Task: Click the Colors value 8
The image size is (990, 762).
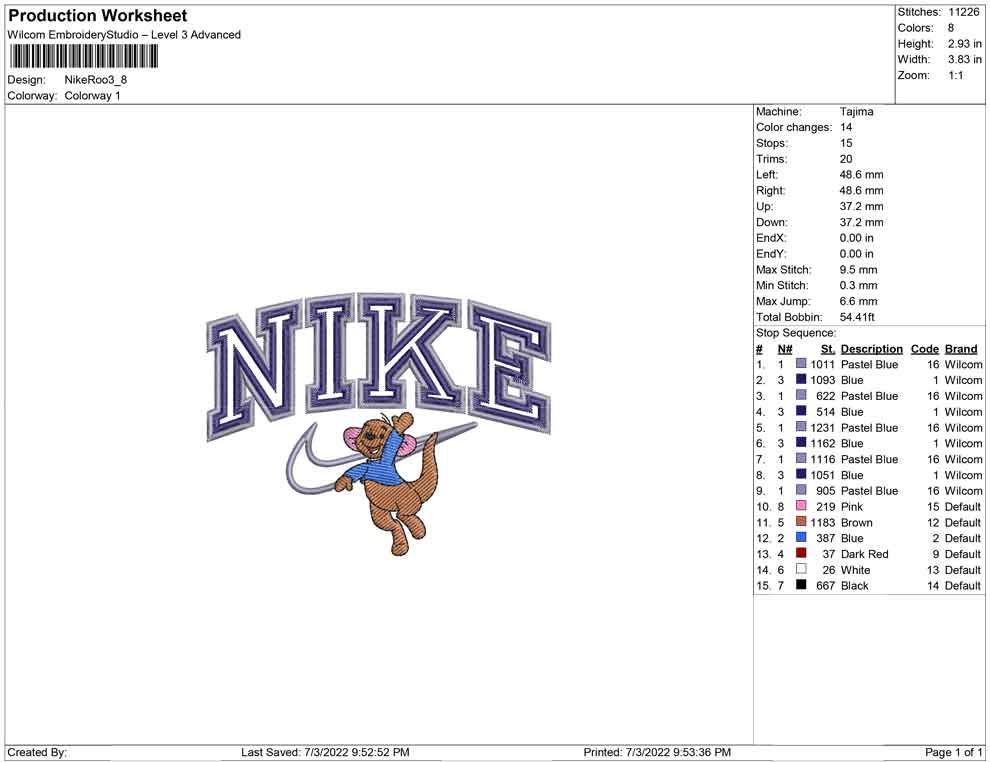Action: tap(951, 28)
